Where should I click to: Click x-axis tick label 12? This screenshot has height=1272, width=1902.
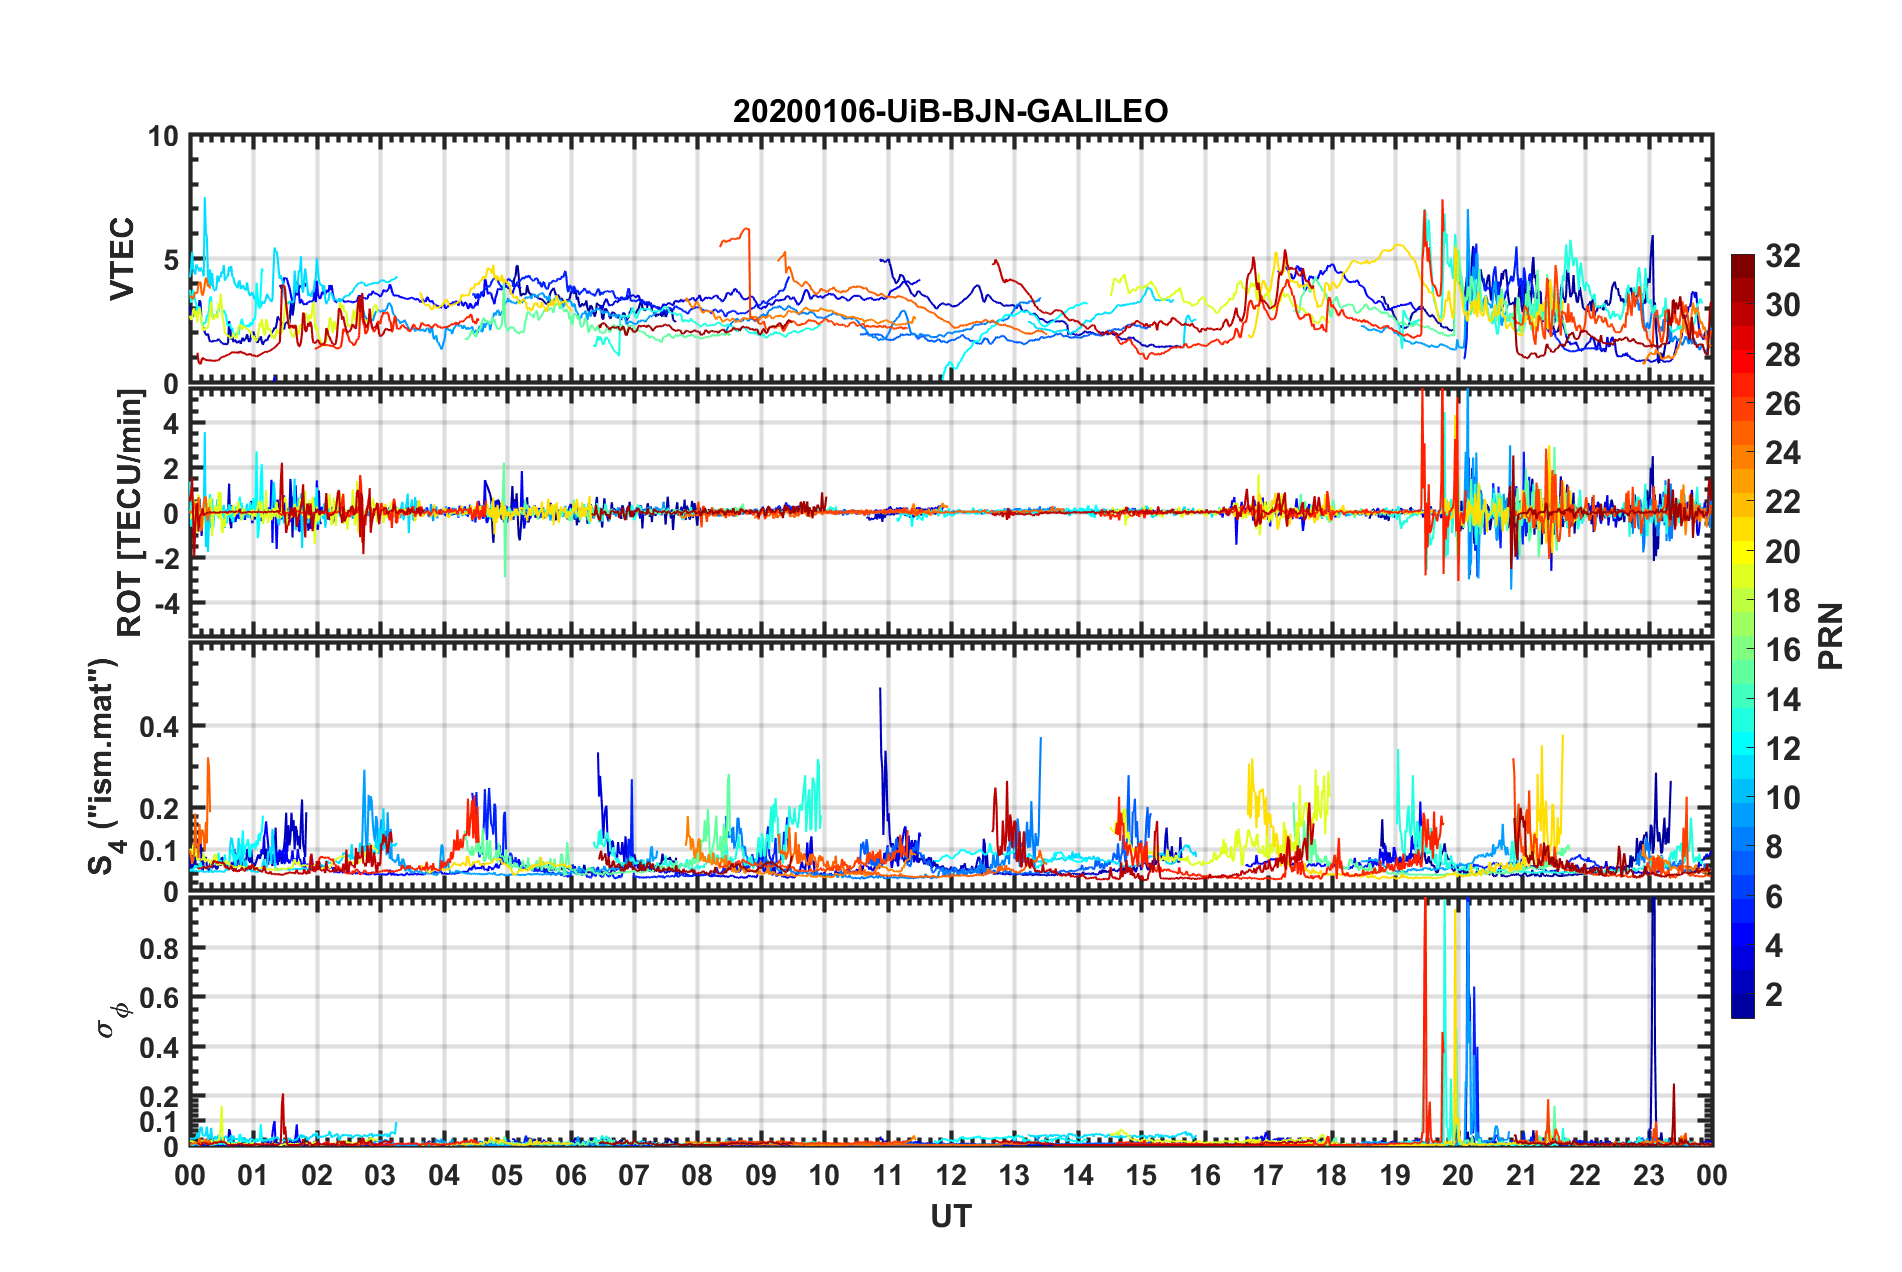tap(950, 1175)
